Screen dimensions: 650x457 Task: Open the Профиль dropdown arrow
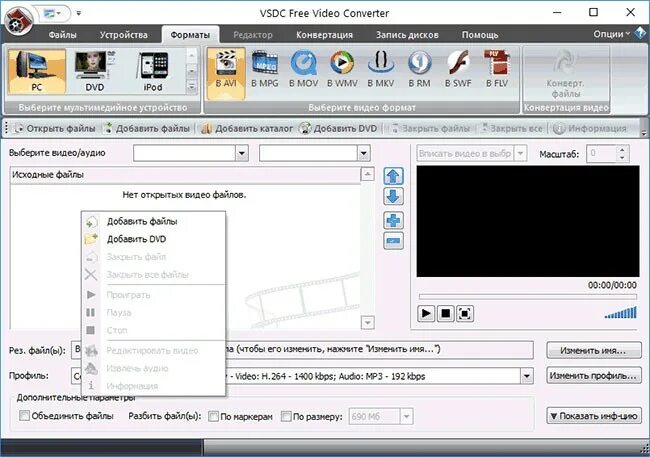526,377
